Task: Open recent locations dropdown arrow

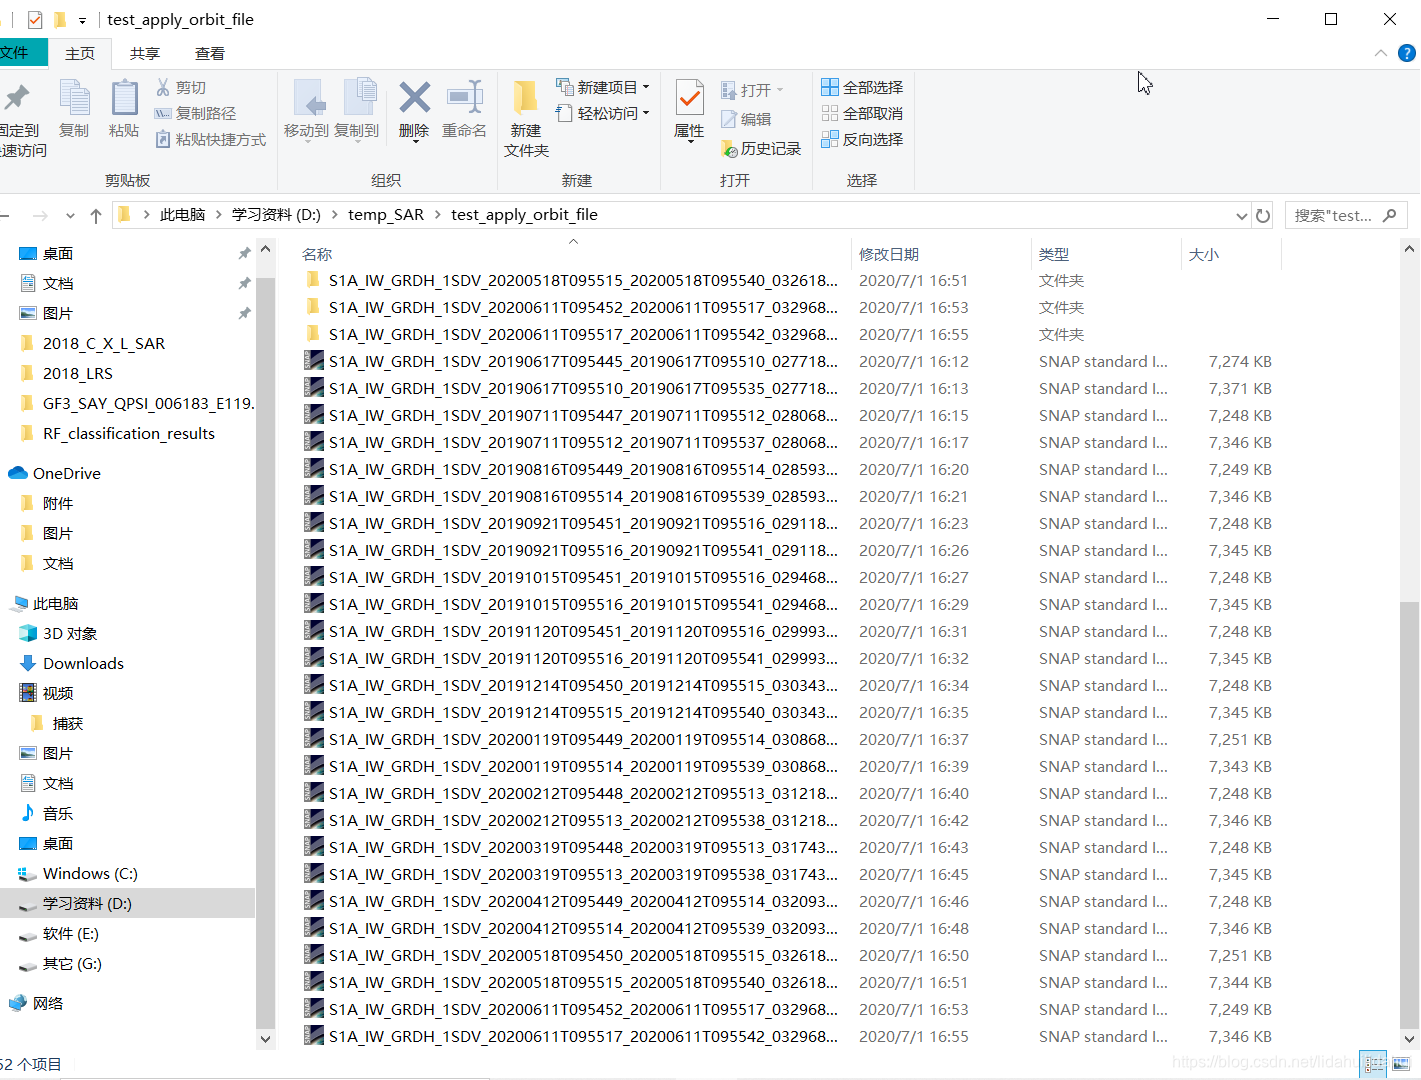Action: pos(70,216)
